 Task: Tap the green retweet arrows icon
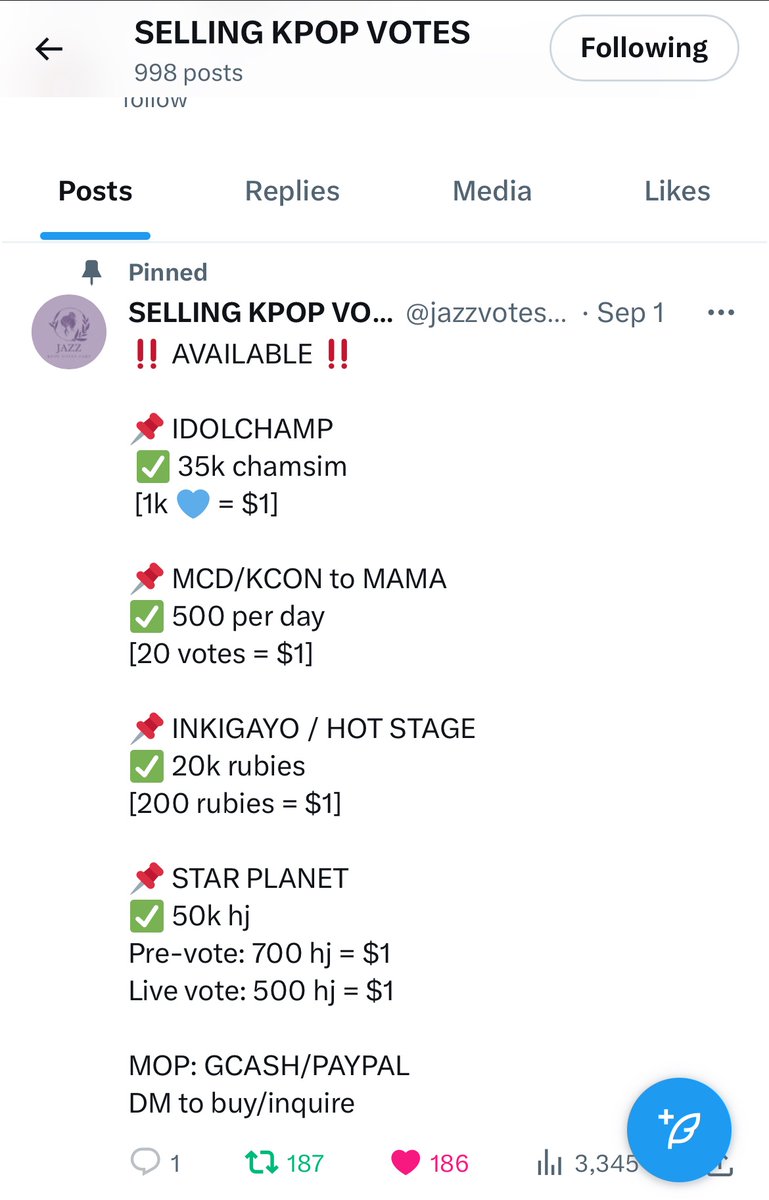[x=261, y=1162]
